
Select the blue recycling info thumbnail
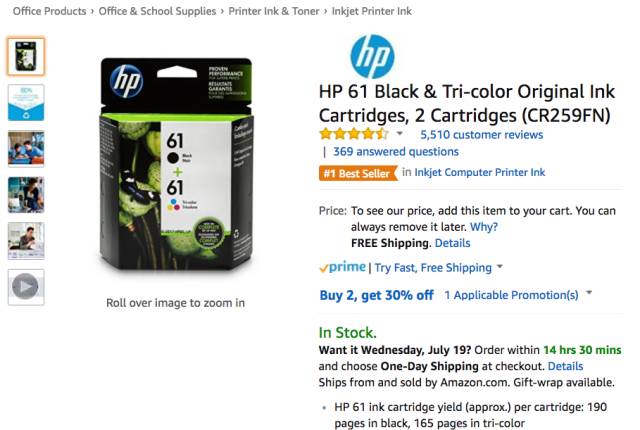(26, 102)
